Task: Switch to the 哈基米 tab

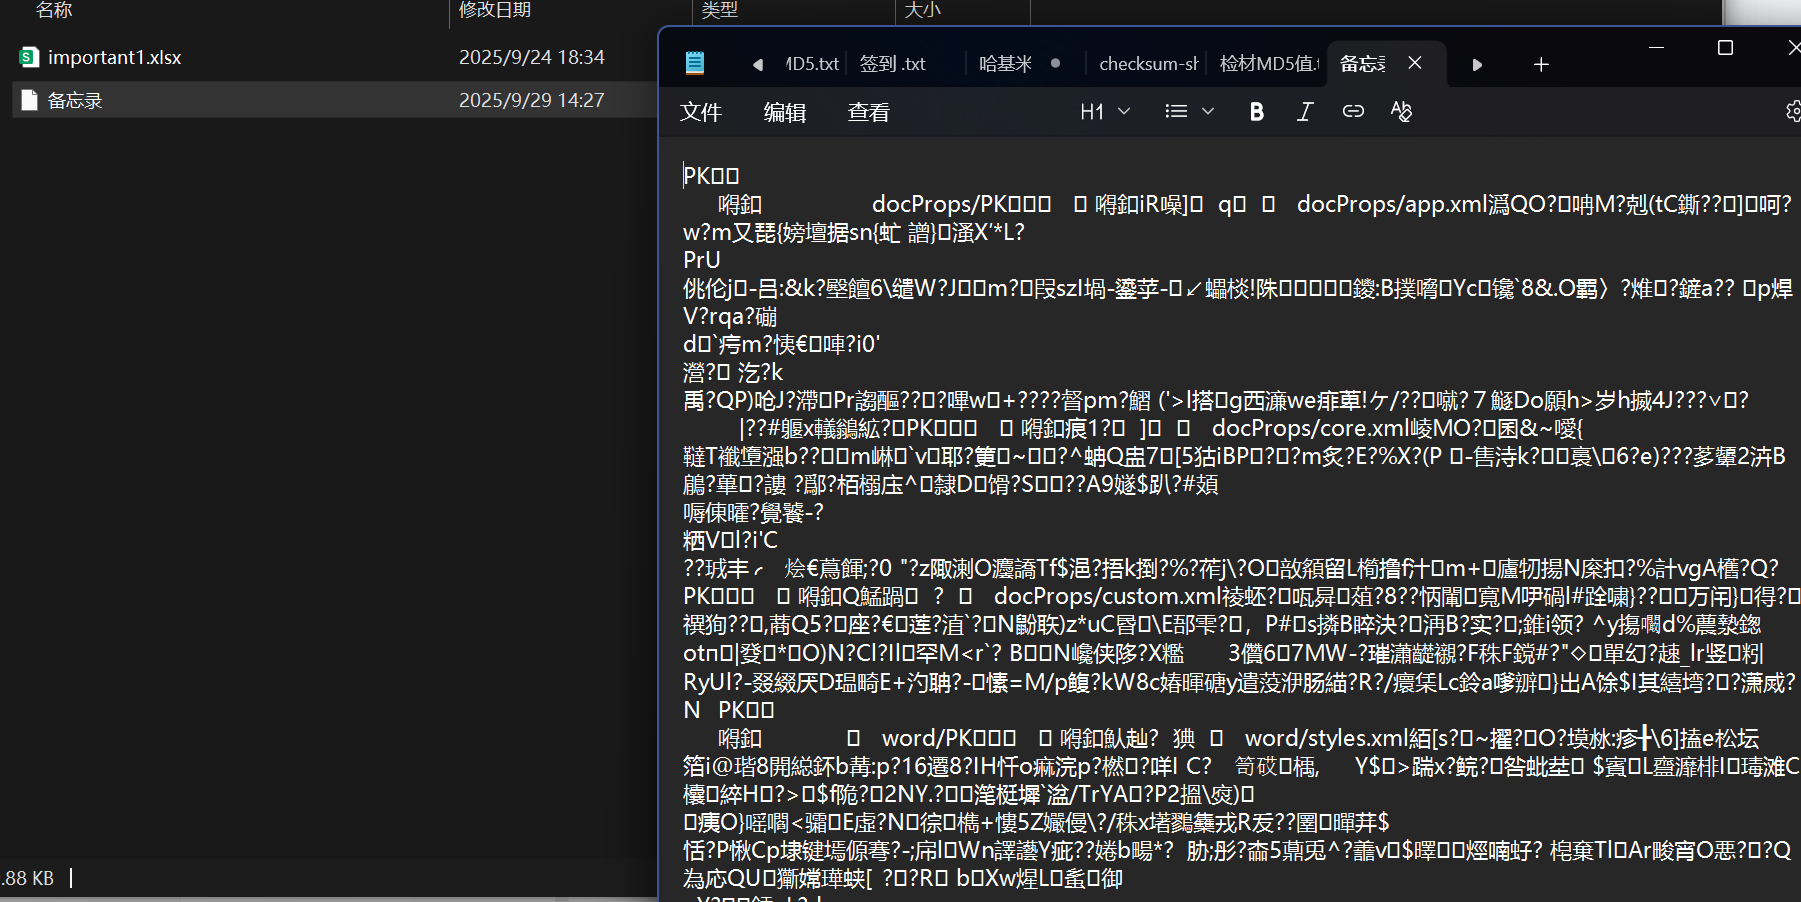Action: pyautogui.click(x=1005, y=64)
